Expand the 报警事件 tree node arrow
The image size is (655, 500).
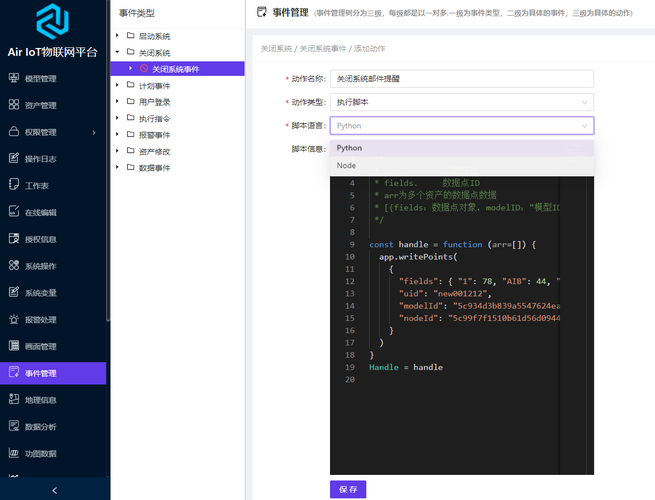point(117,135)
